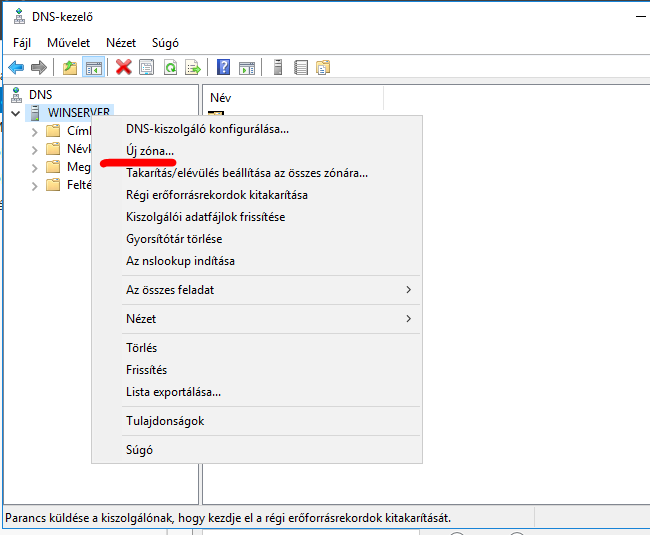Click 'Gyorsítótár törlése' menu entry
The width and height of the screenshot is (650, 535).
[174, 239]
